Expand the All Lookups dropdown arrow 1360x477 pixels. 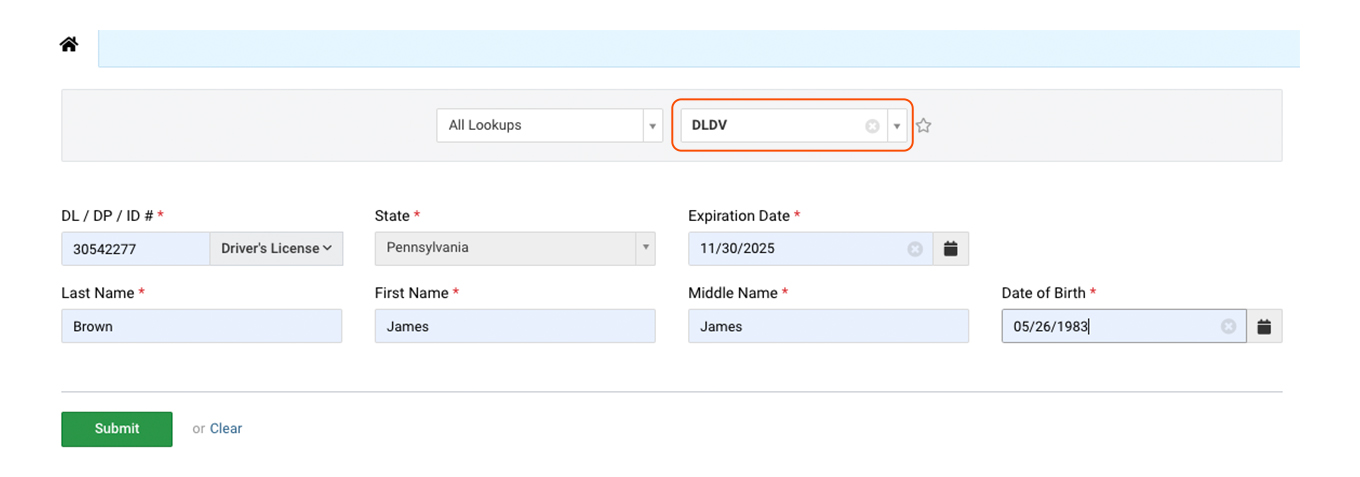(x=653, y=126)
